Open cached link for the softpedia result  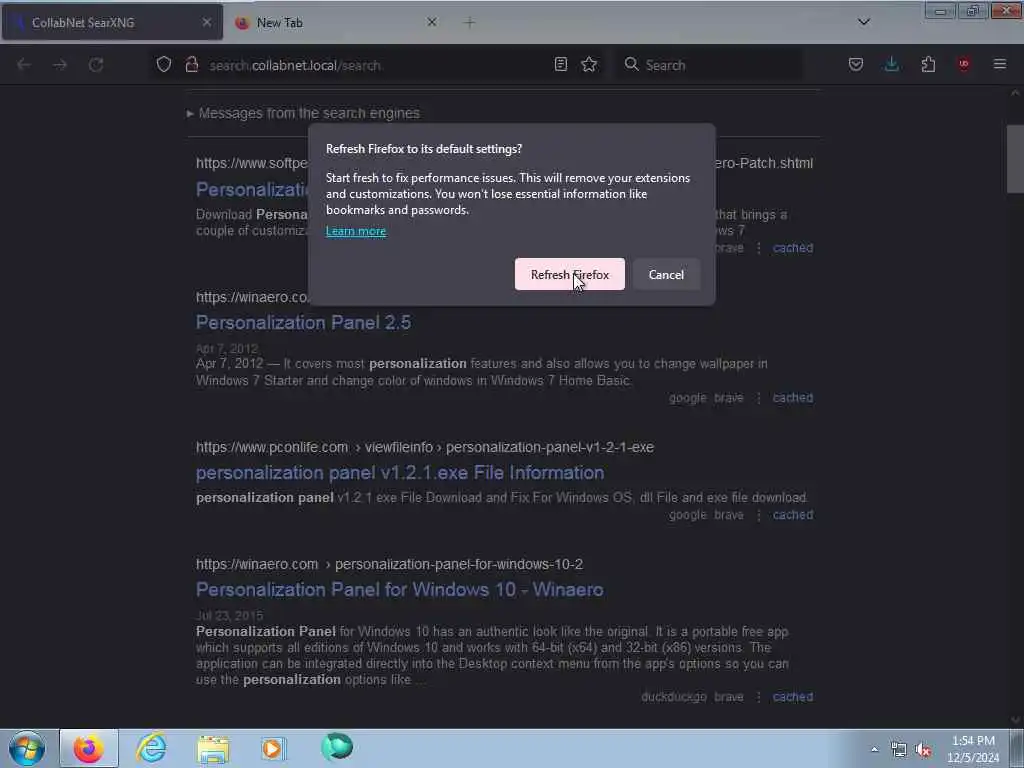coord(793,248)
